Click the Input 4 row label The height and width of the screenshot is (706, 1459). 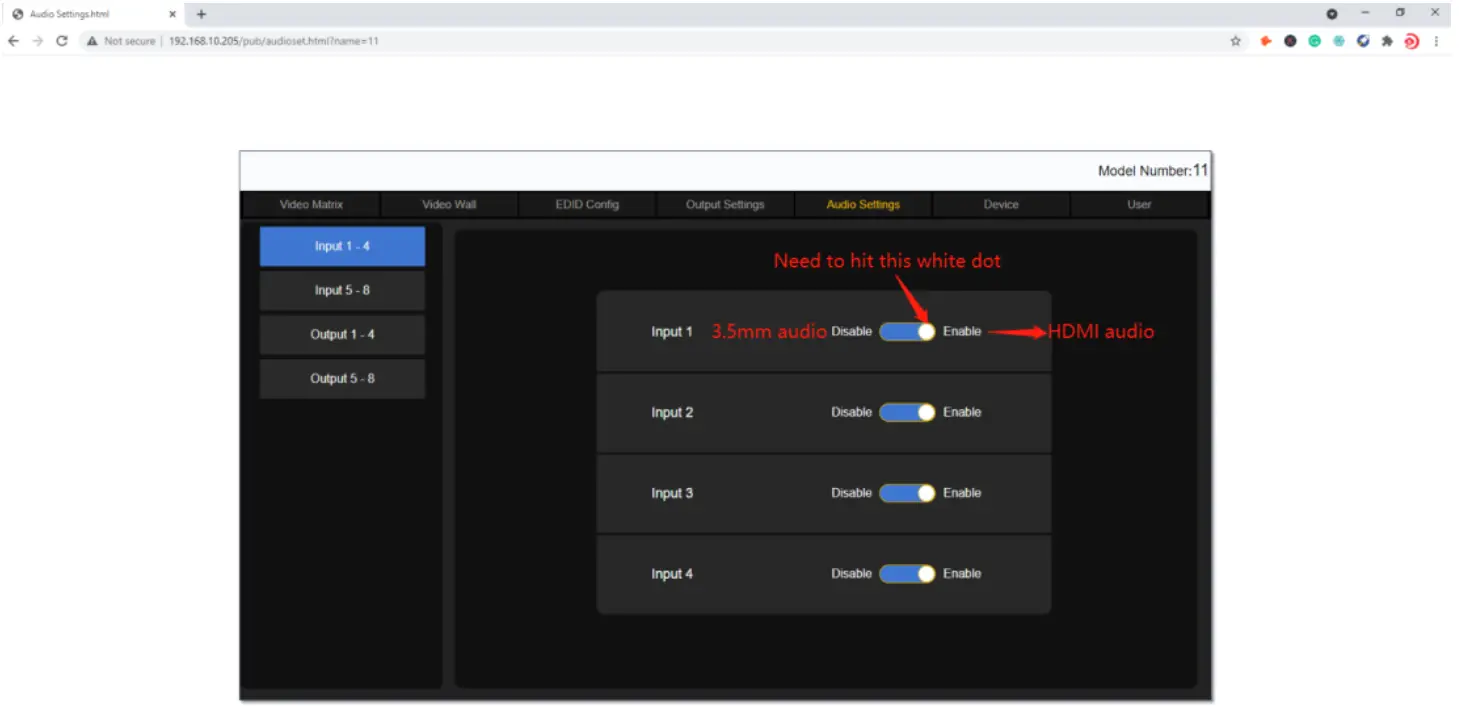pos(672,574)
